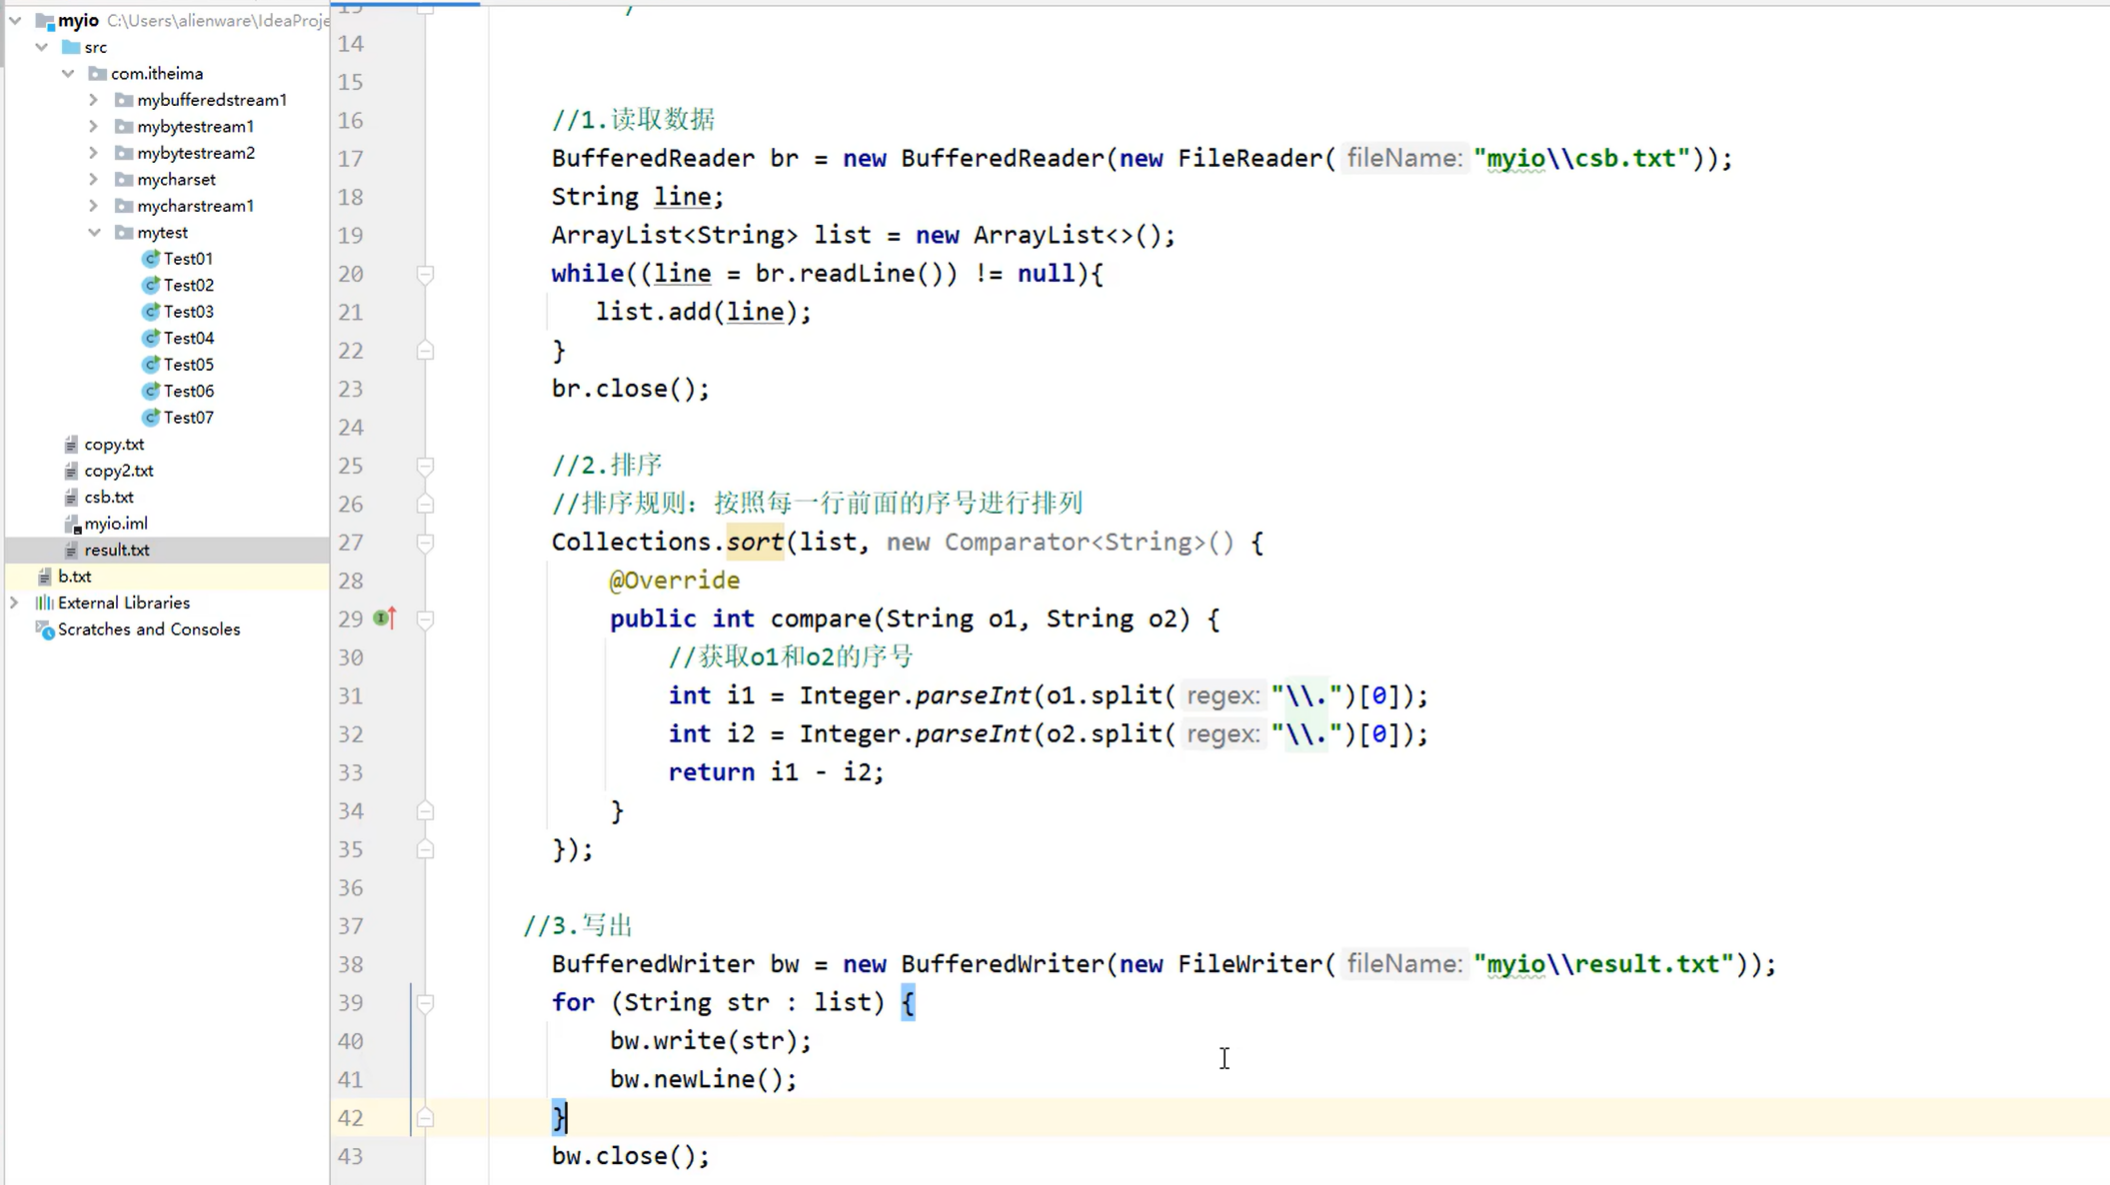
Task: Select the copy2.txt file icon
Action: point(71,470)
